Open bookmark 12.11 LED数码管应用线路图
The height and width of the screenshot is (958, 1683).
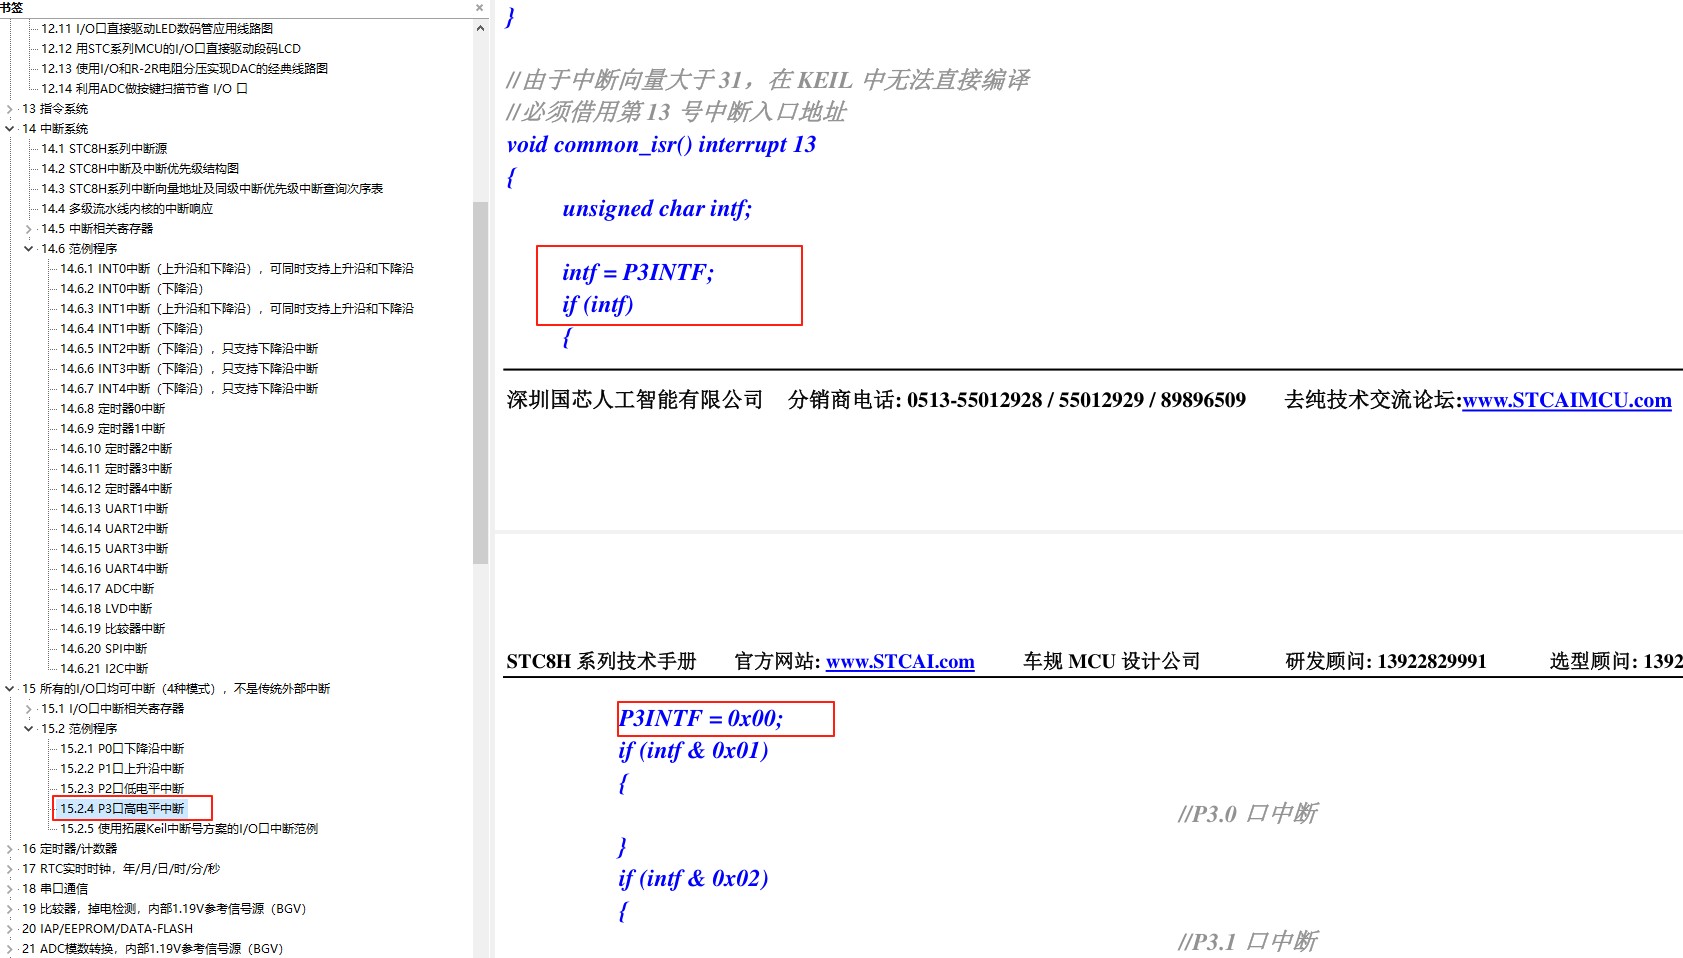[157, 29]
